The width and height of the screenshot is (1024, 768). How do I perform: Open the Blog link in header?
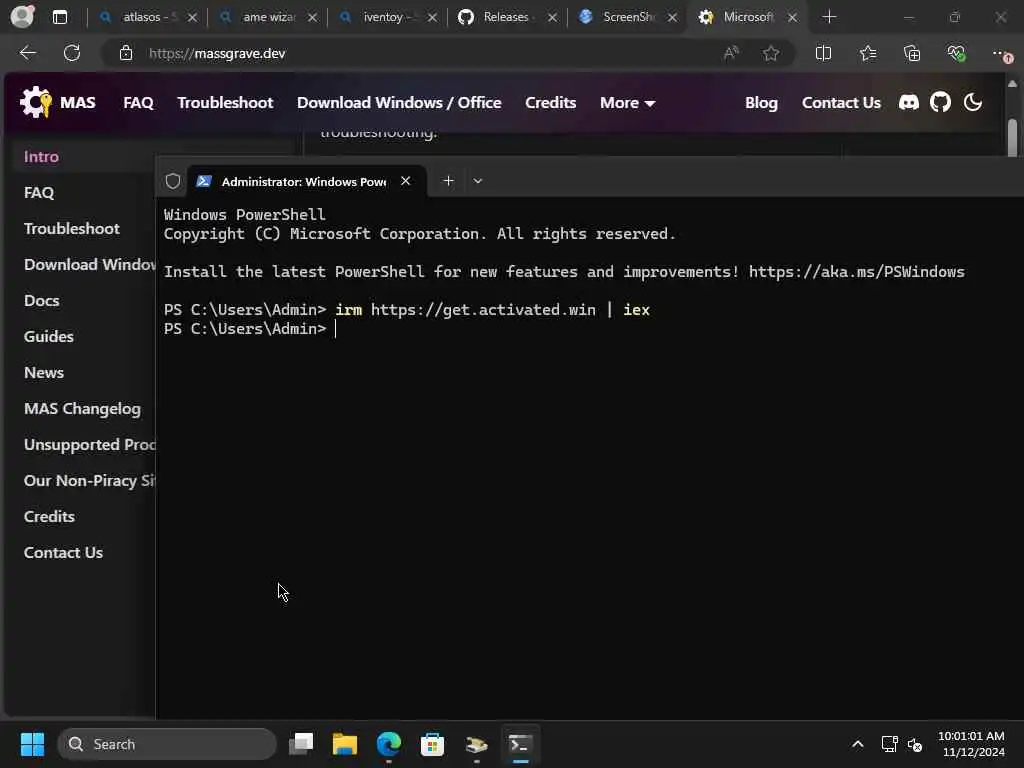[x=761, y=103]
